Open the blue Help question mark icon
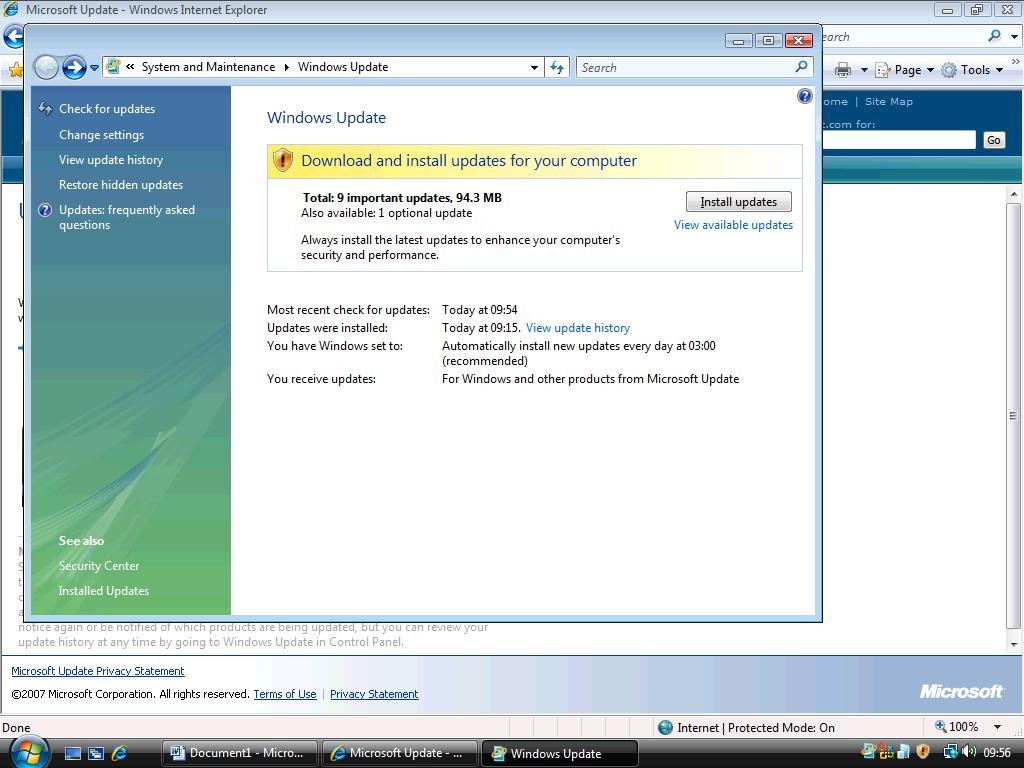This screenshot has height=768, width=1024. coord(805,97)
